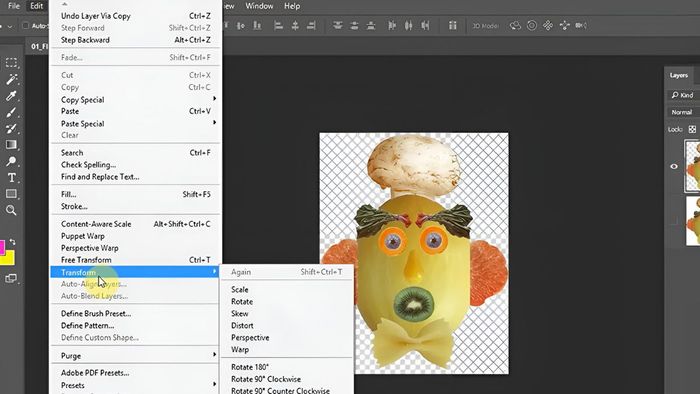Viewport: 700px width, 394px height.
Task: Select the Eyedropper tool
Action: 11,95
